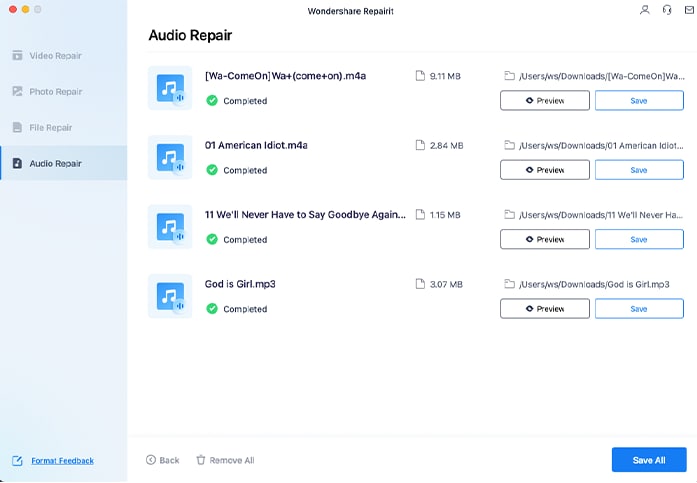The width and height of the screenshot is (697, 483).
Task: Click the Wondershare Repairit window title
Action: 351,11
